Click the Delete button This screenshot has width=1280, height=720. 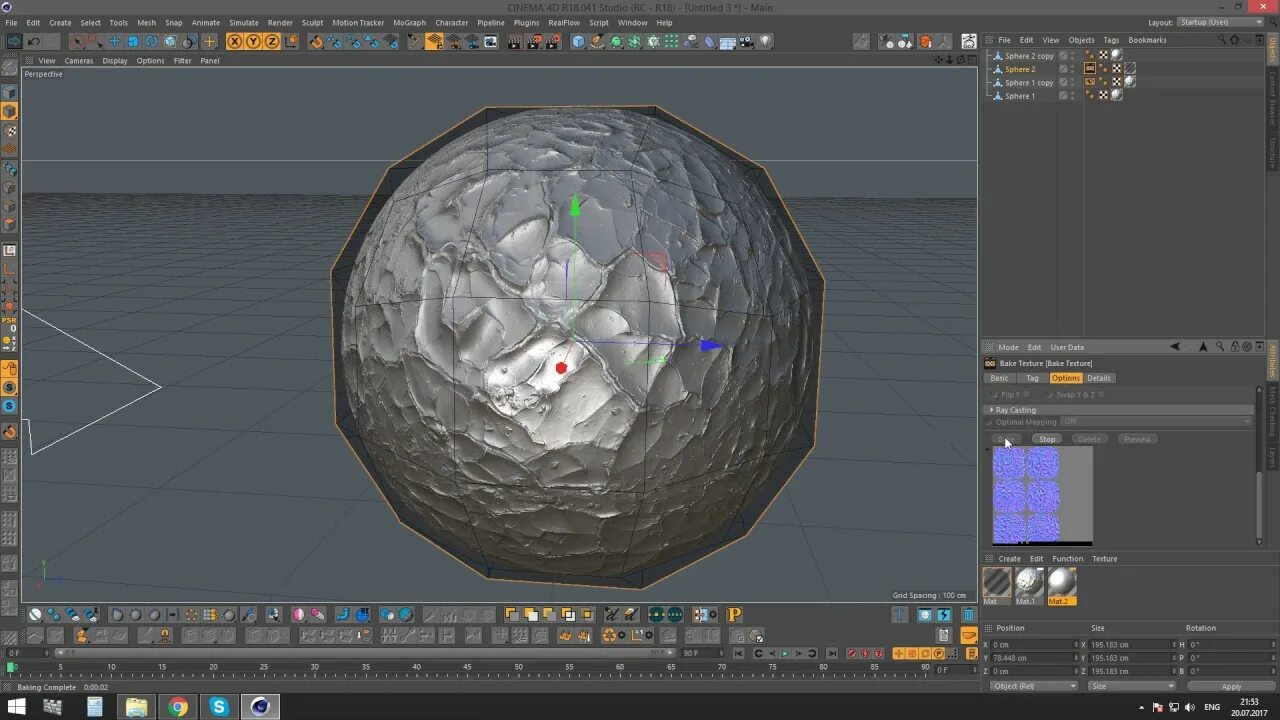pyautogui.click(x=1089, y=439)
